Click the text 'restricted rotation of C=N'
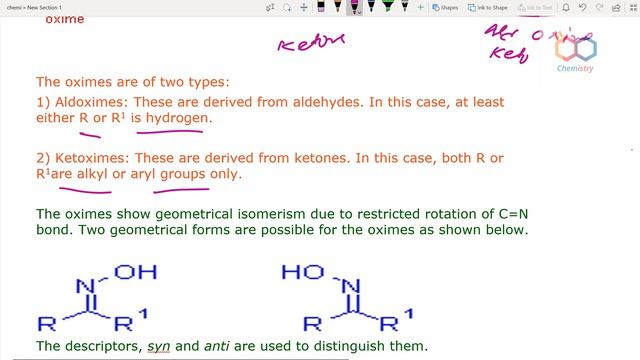This screenshot has width=640, height=360. pyautogui.click(x=442, y=214)
